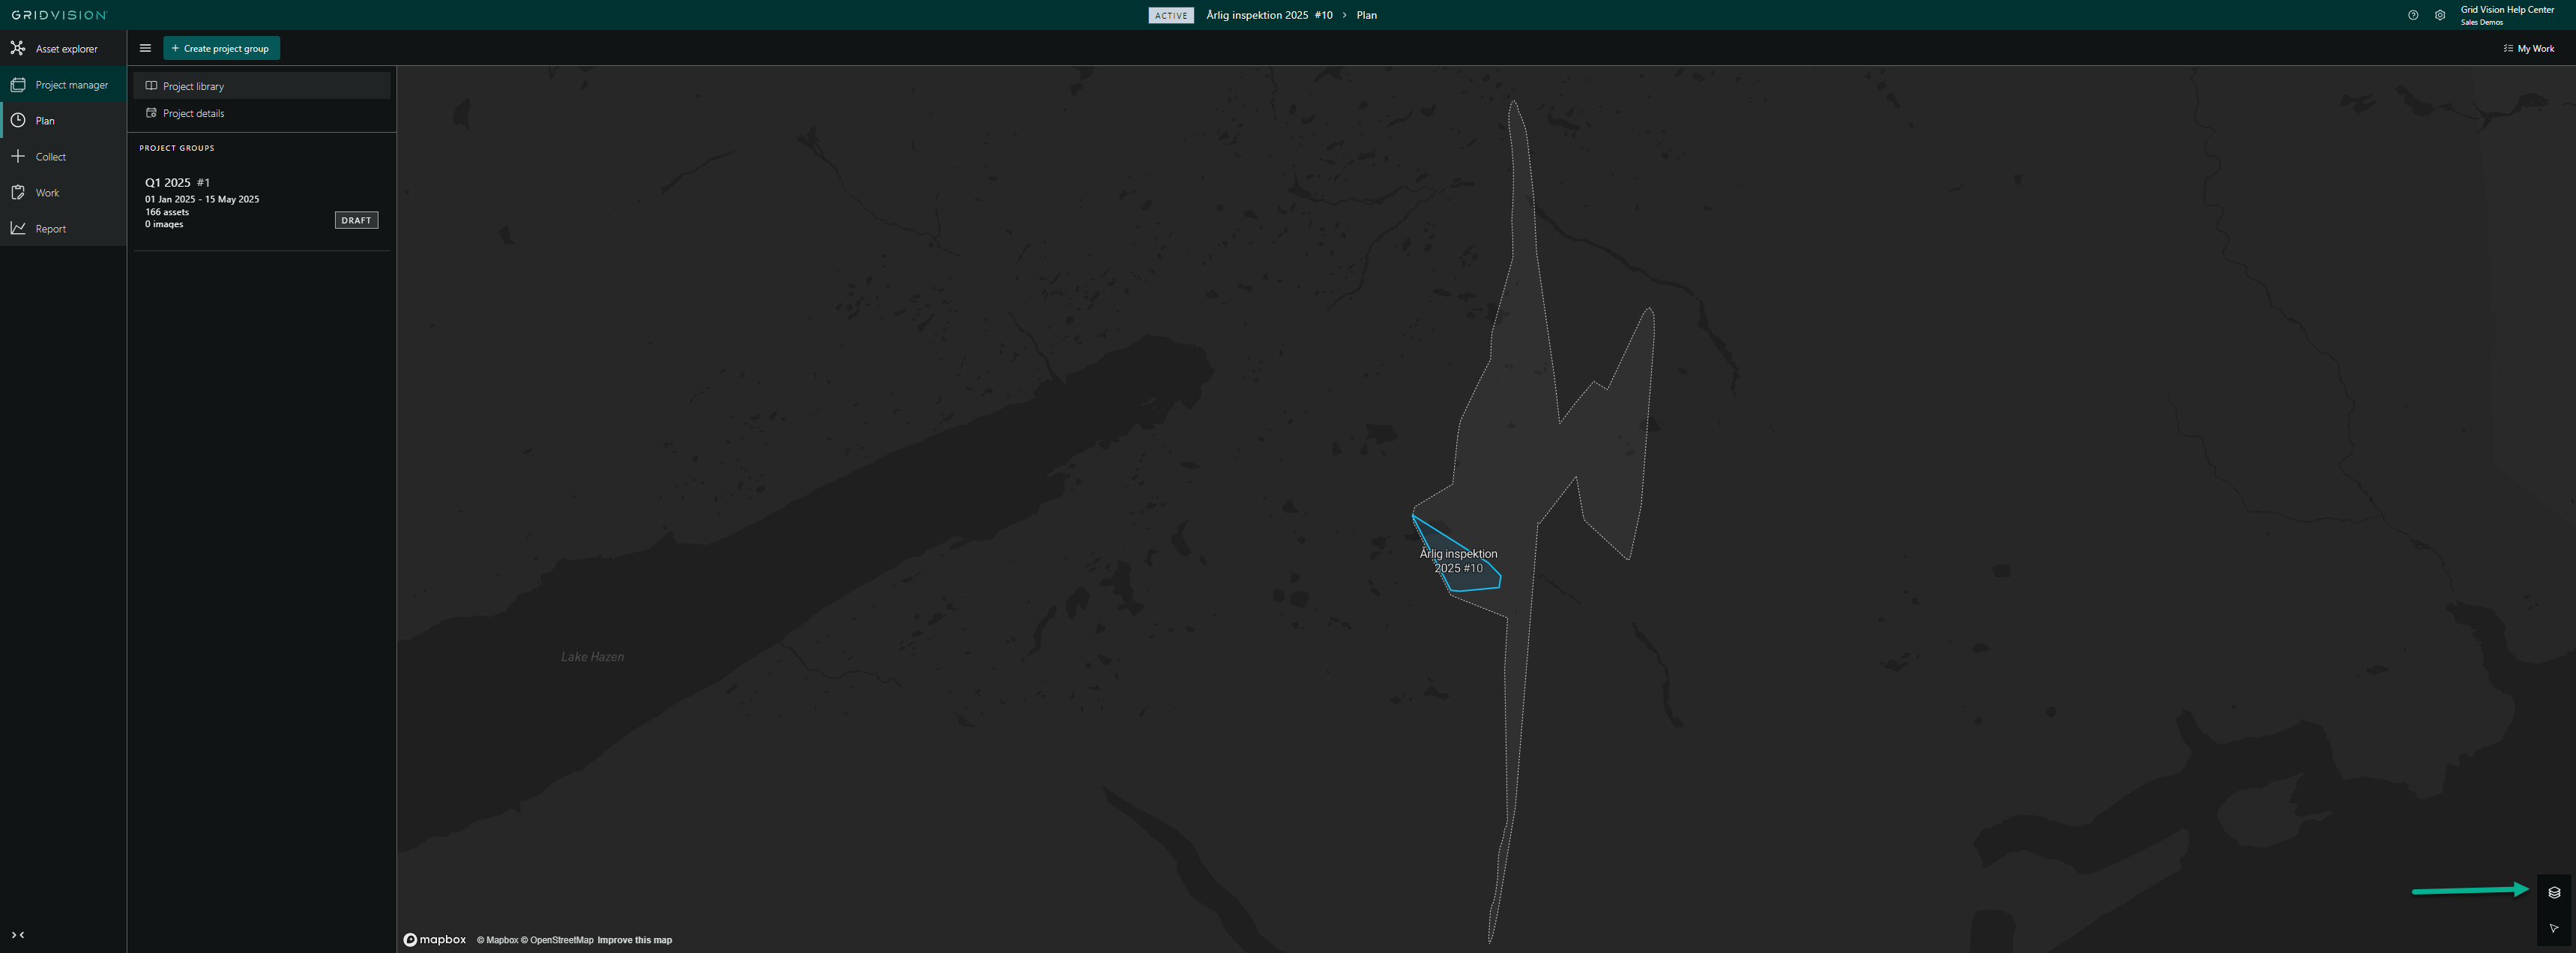Select the Plan sidebar item

point(45,121)
